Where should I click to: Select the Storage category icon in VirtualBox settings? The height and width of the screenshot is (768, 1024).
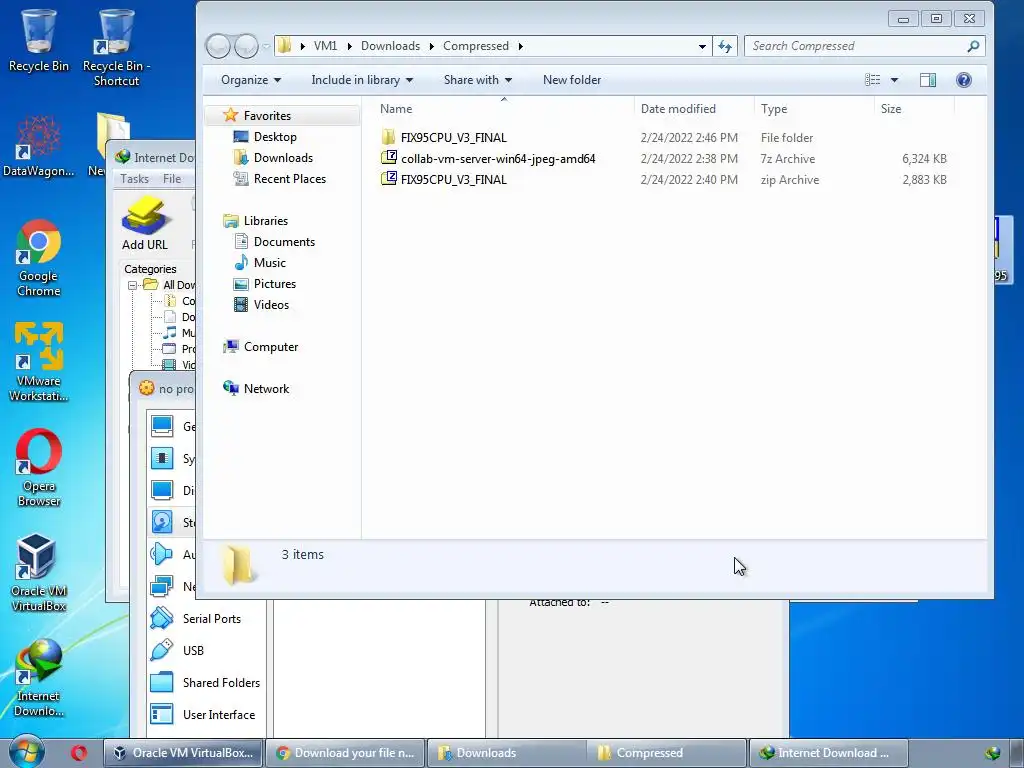coord(162,522)
